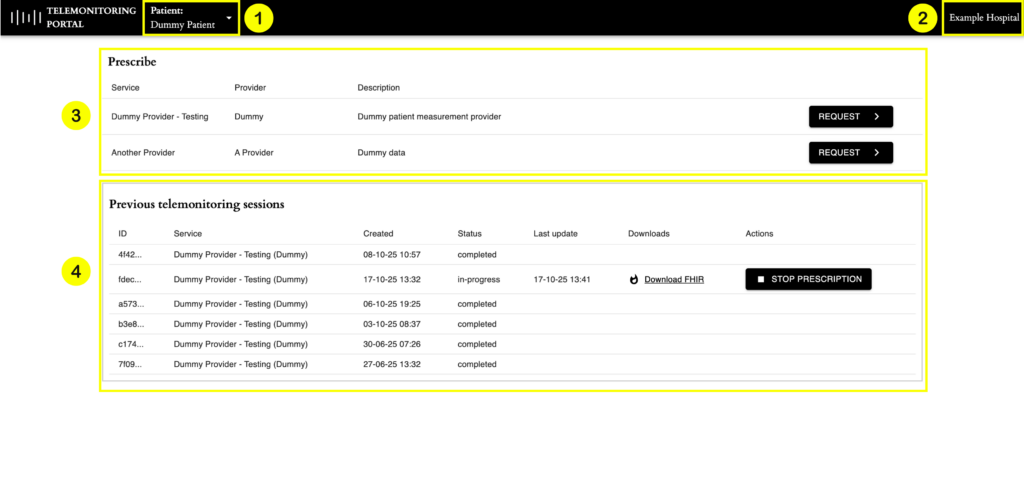Click the square stop icon in Stop Prescription

coord(761,279)
